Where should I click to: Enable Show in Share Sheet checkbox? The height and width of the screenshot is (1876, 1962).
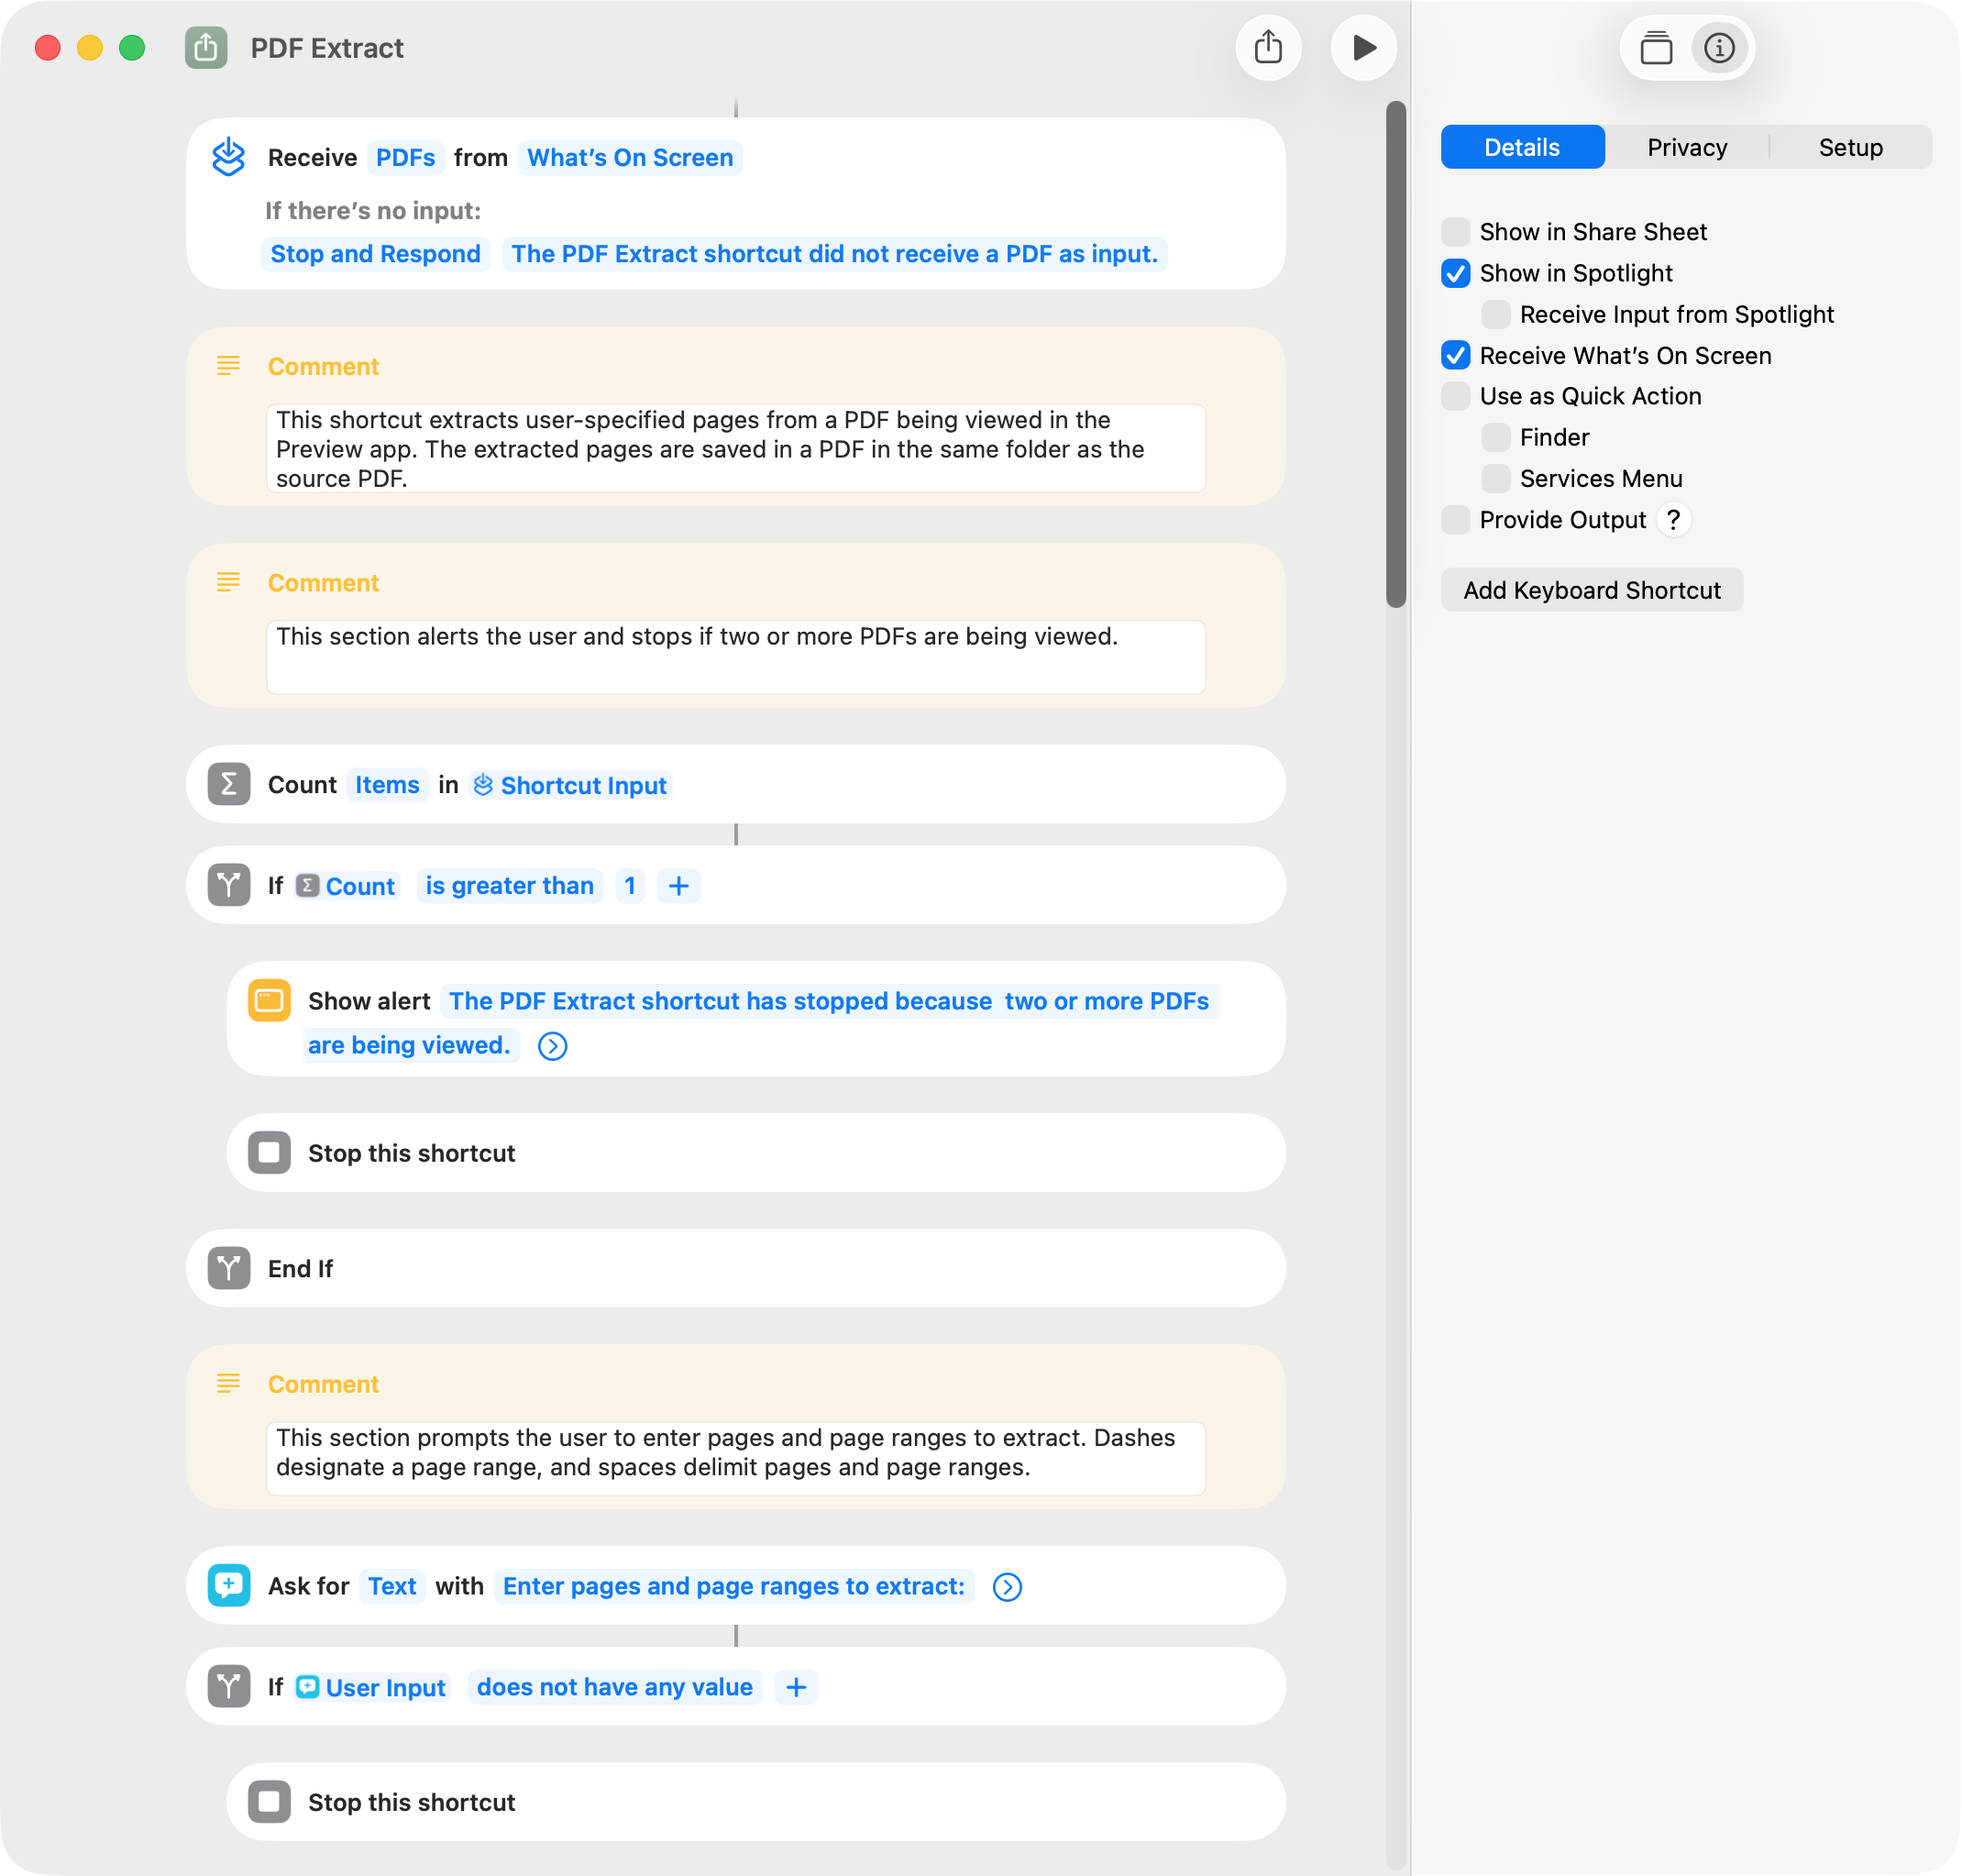pos(1456,232)
